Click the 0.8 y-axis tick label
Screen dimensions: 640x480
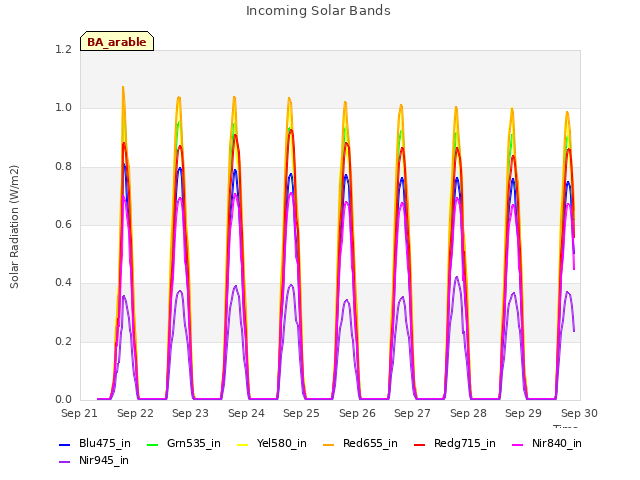point(63,166)
